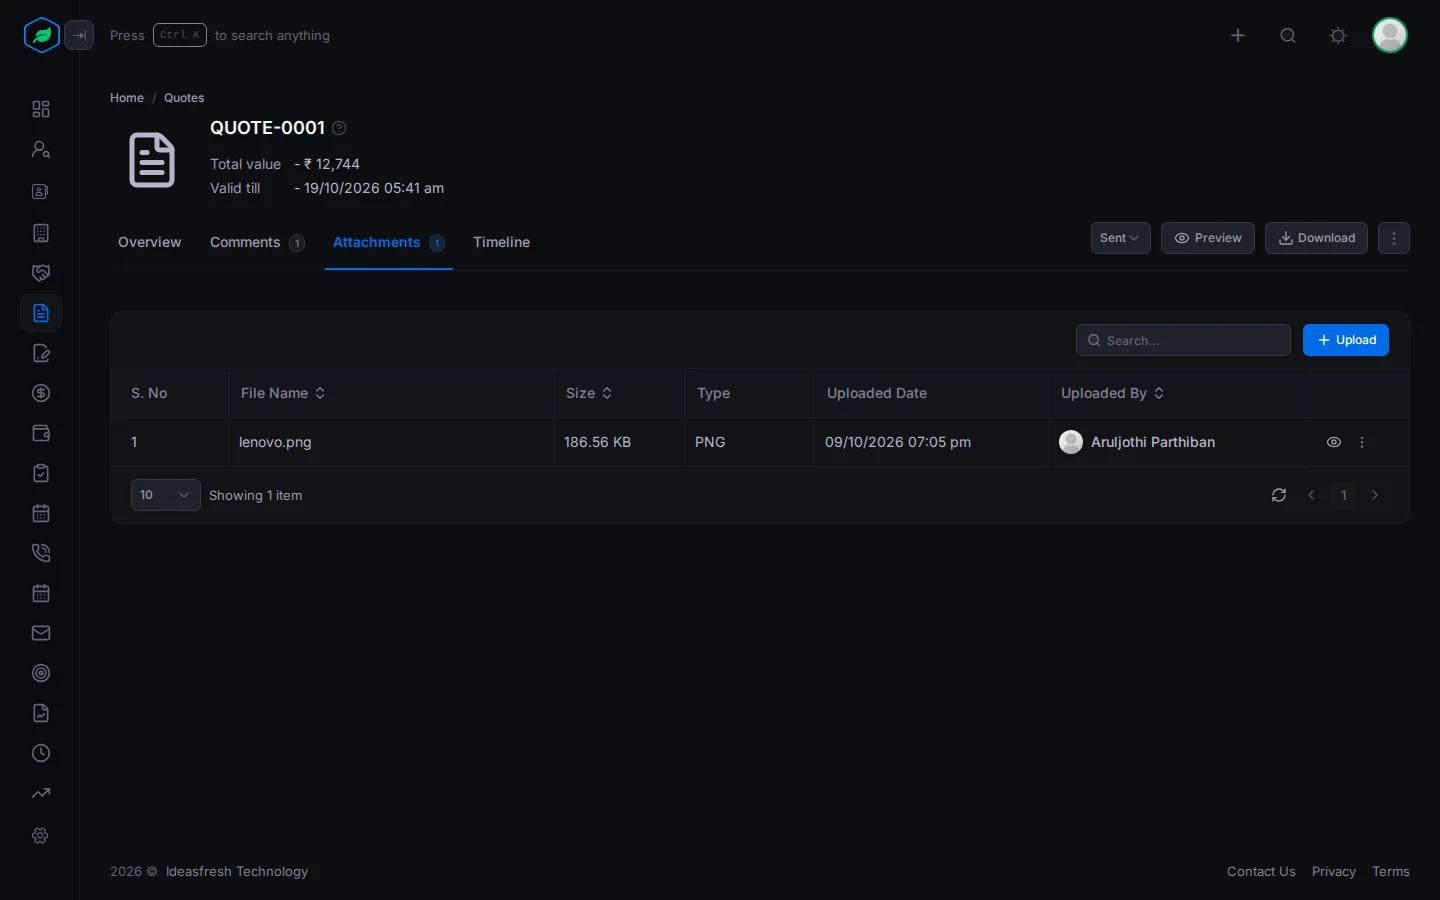Image resolution: width=1440 pixels, height=900 pixels.
Task: Sort the table by File Name
Action: pos(283,393)
